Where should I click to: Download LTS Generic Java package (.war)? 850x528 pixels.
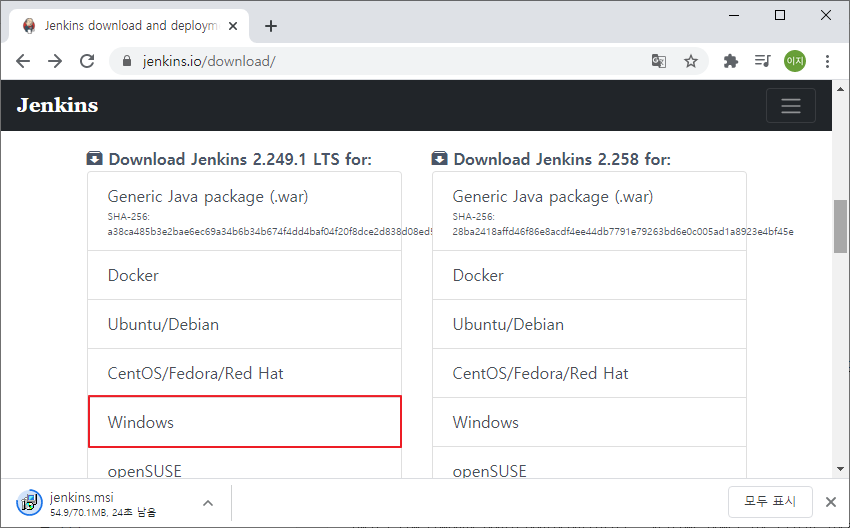point(244,211)
